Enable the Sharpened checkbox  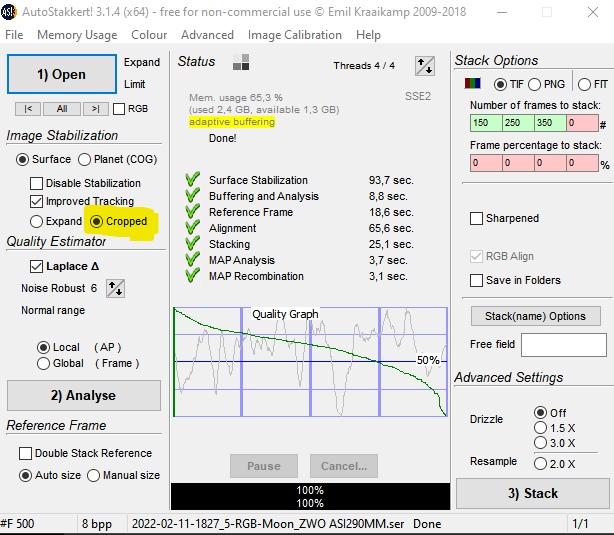pyautogui.click(x=476, y=219)
